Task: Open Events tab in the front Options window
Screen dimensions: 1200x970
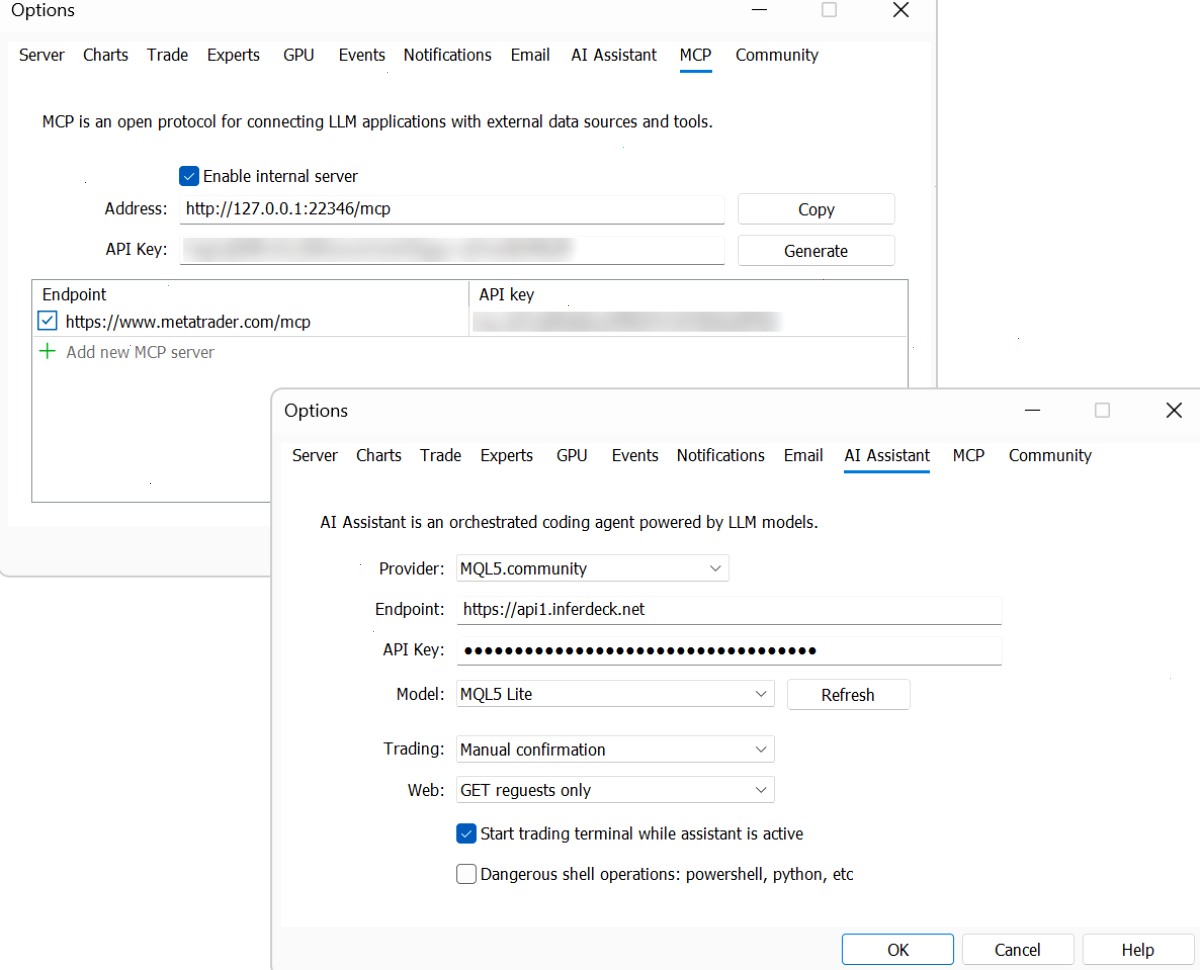Action: [635, 455]
